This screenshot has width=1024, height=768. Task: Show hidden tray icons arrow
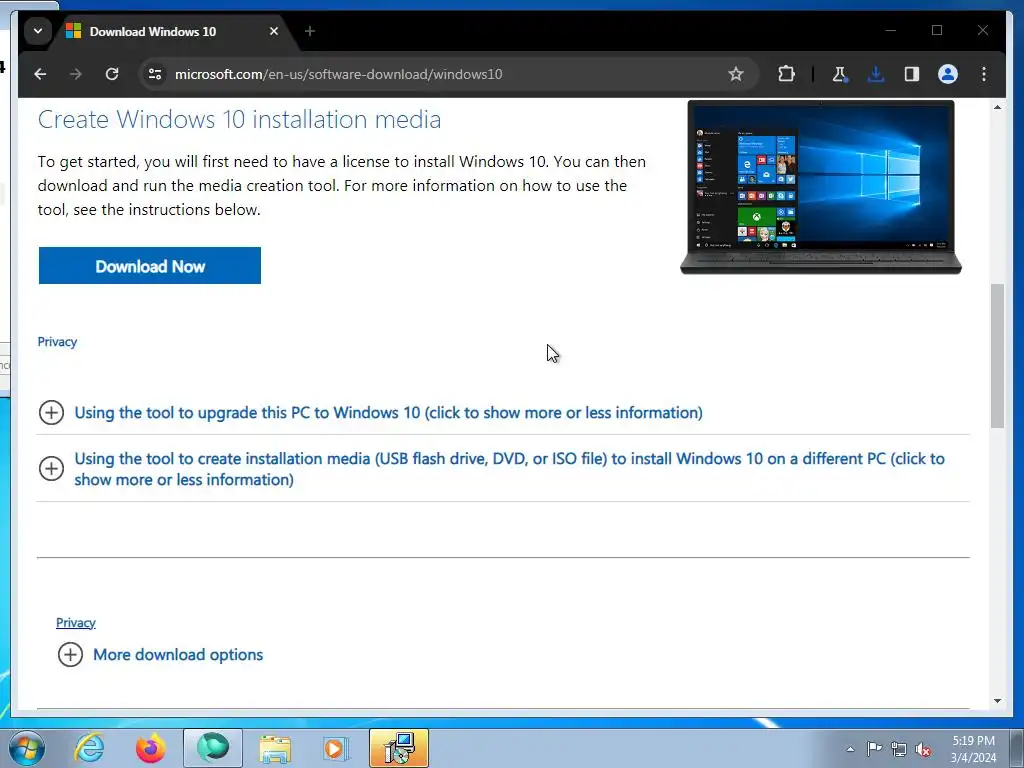click(x=850, y=749)
